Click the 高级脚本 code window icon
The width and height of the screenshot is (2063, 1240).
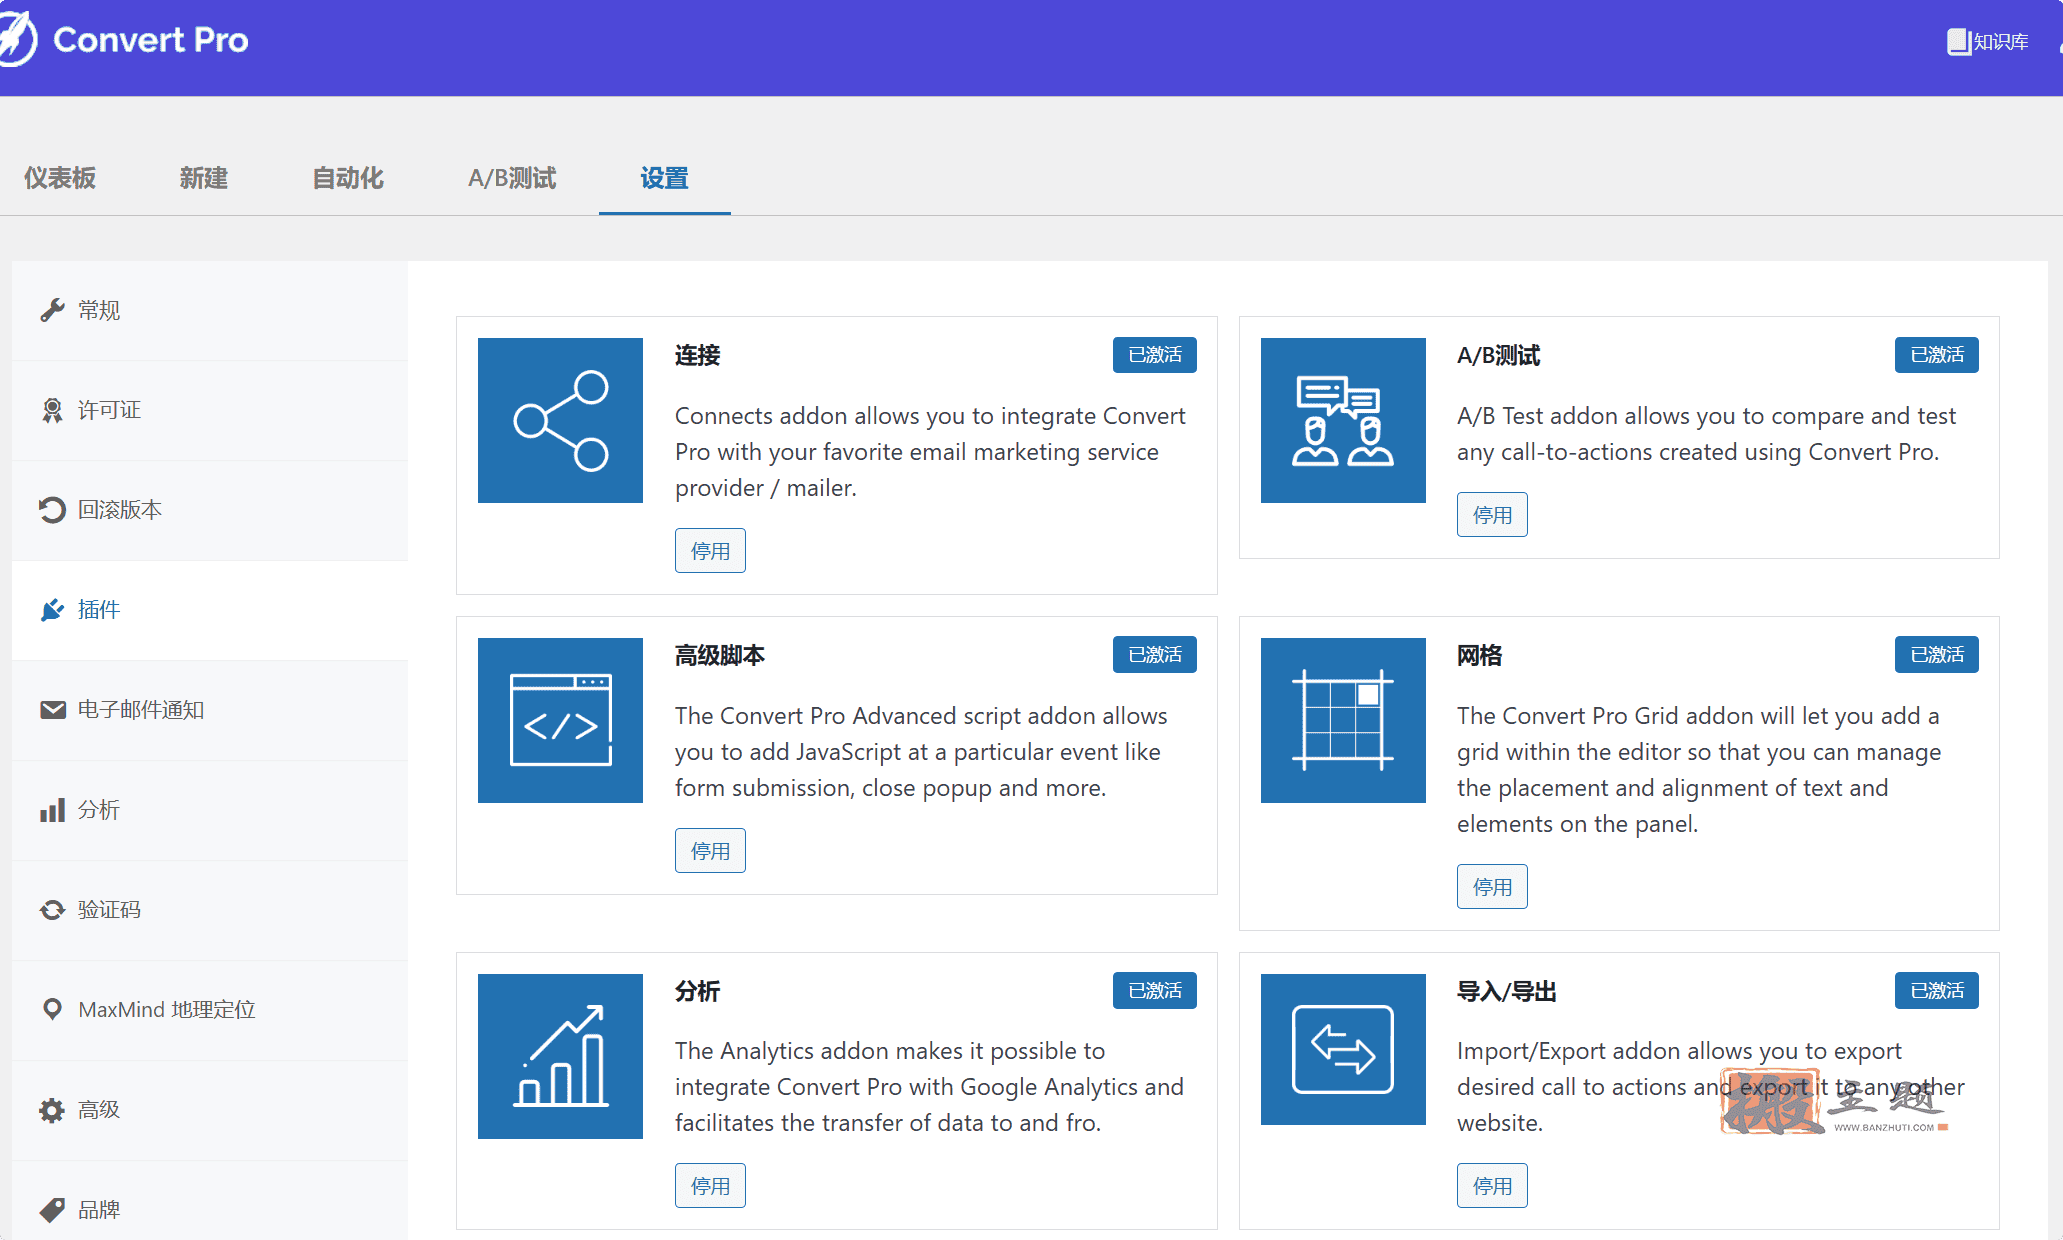point(560,720)
